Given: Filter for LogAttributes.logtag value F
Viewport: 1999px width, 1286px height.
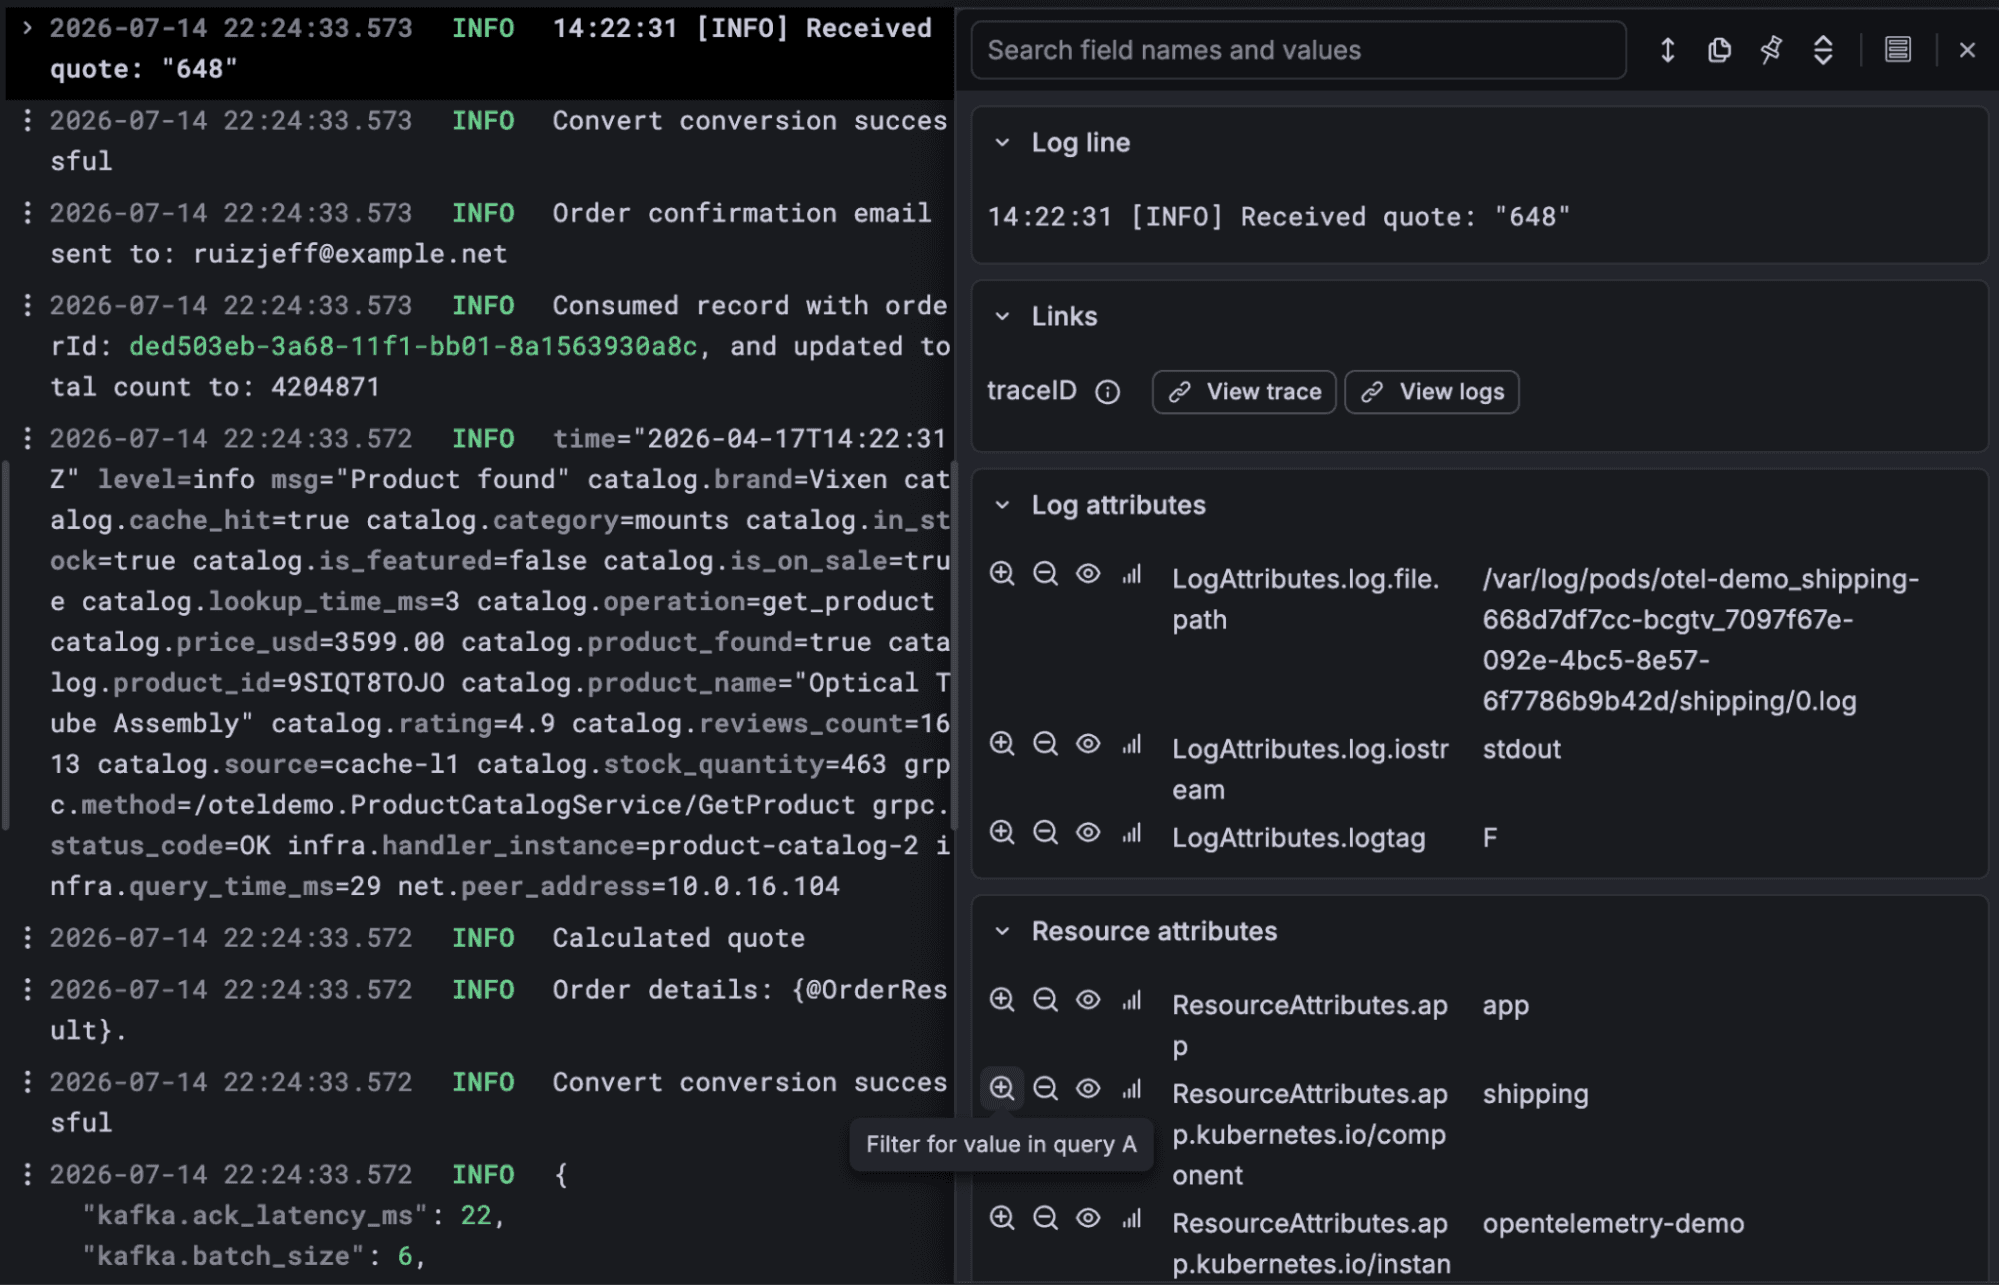Looking at the screenshot, I should tap(1002, 833).
